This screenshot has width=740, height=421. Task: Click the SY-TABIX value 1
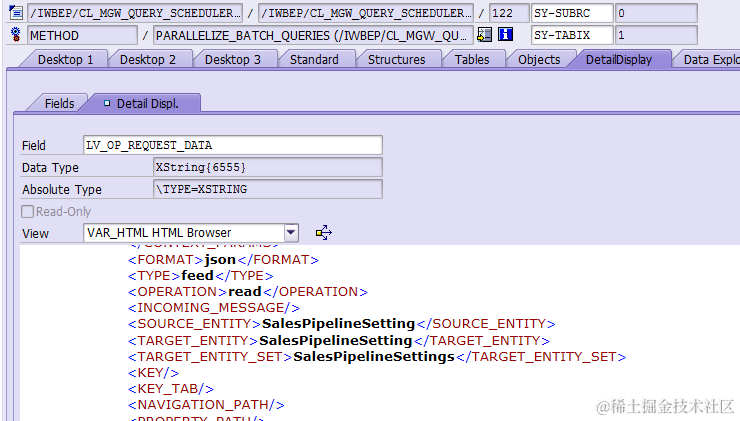click(656, 35)
